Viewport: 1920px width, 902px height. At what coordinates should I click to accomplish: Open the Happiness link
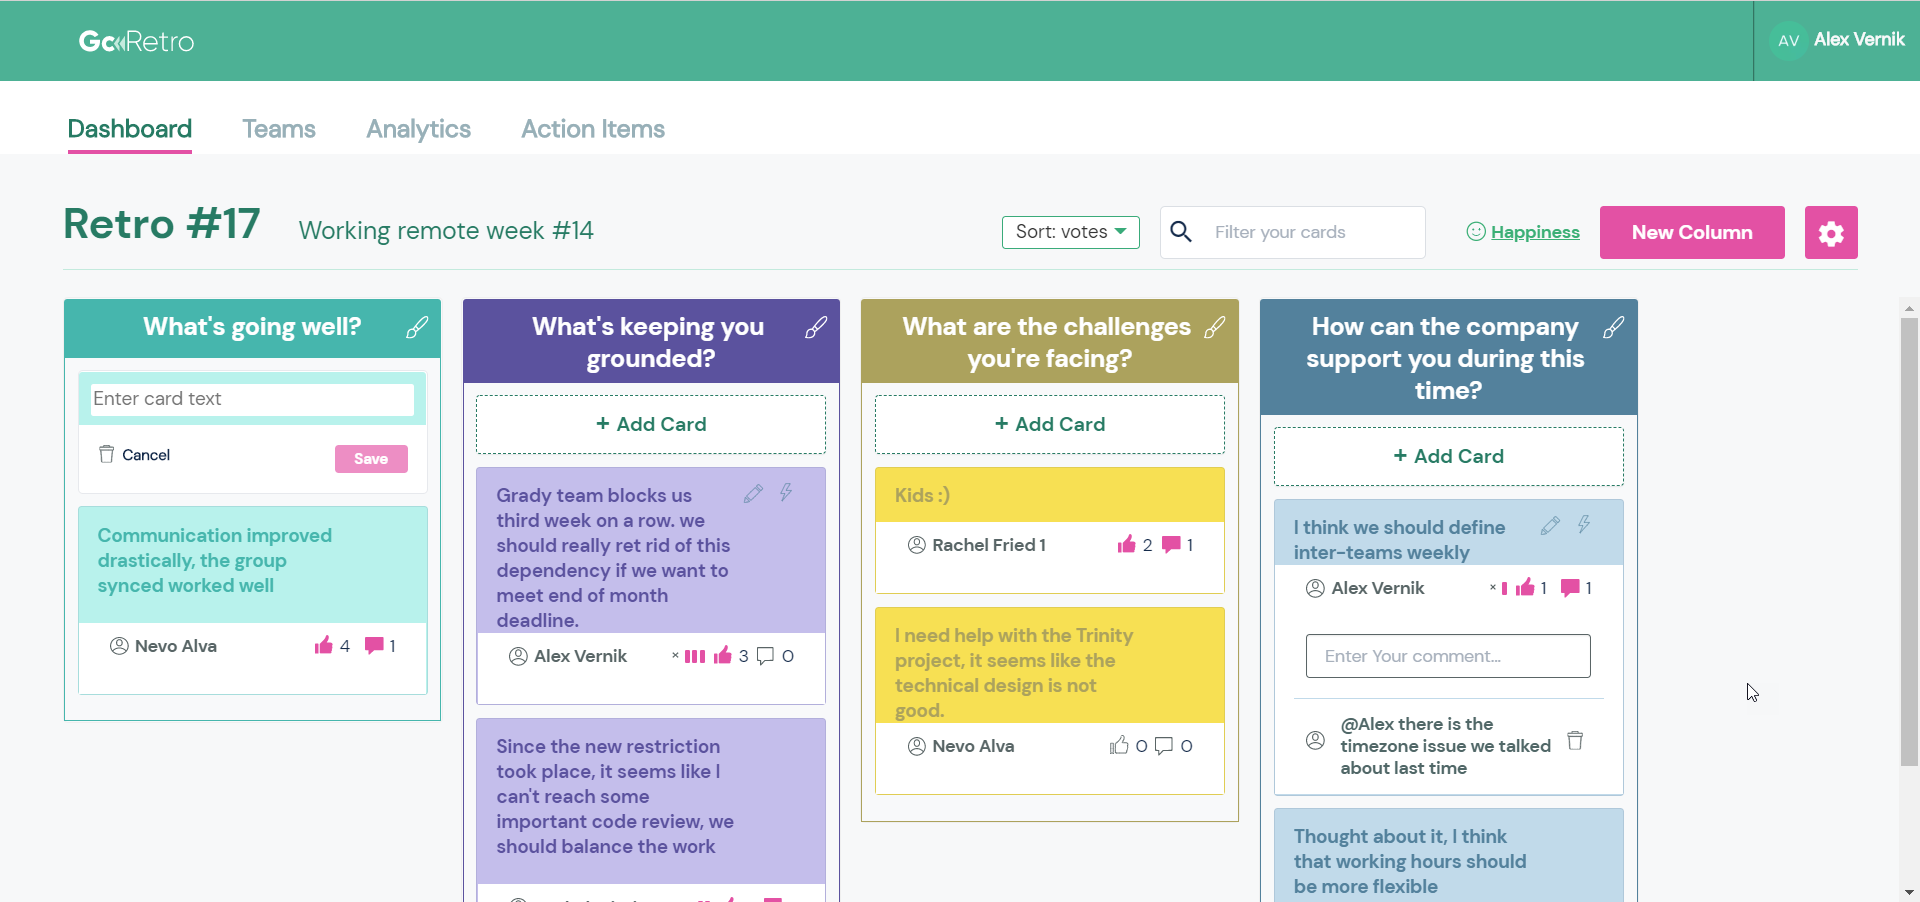click(1534, 232)
